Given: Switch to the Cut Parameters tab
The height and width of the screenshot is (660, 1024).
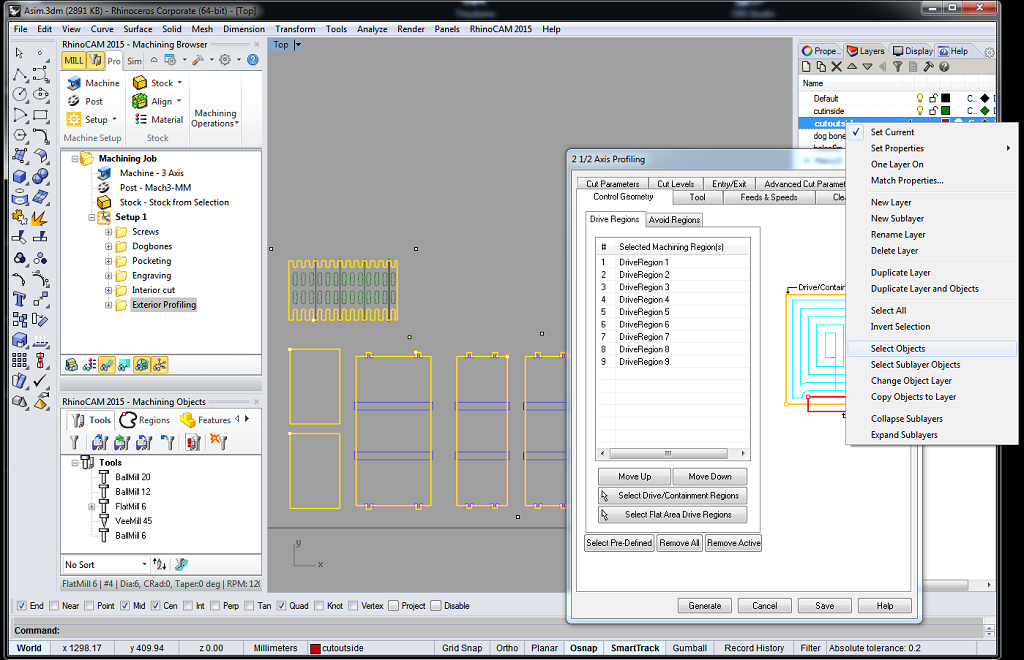Looking at the screenshot, I should point(613,184).
